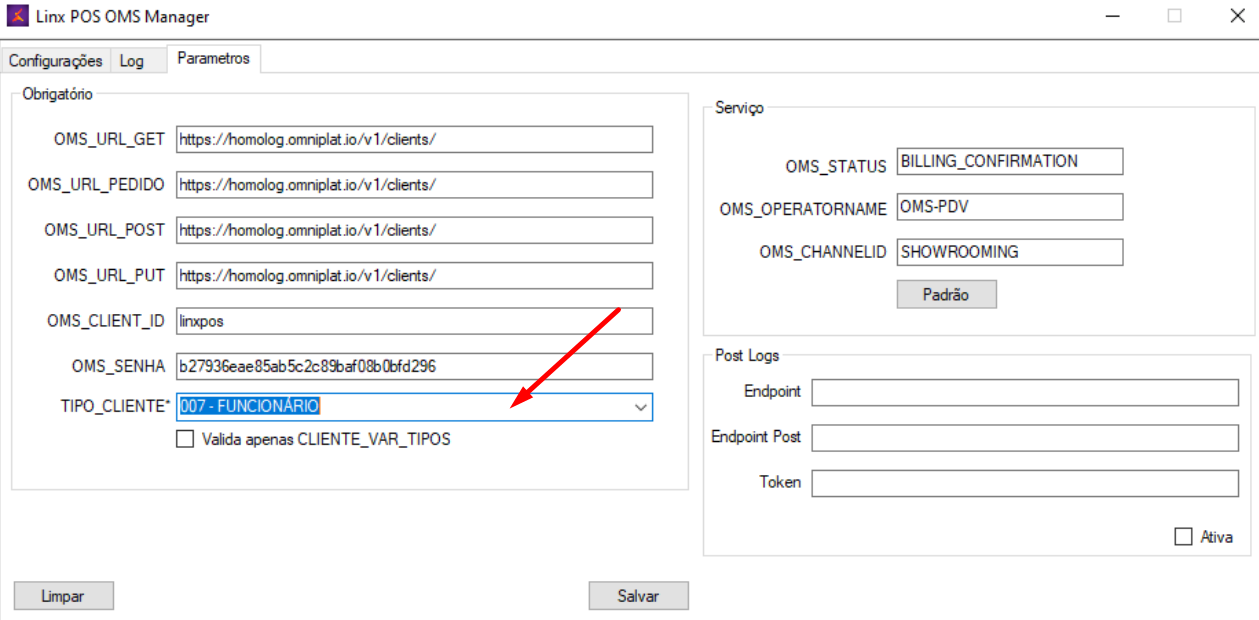Click the OMS_STATUS field with BILLING_CONFIRMATION

(1010, 161)
